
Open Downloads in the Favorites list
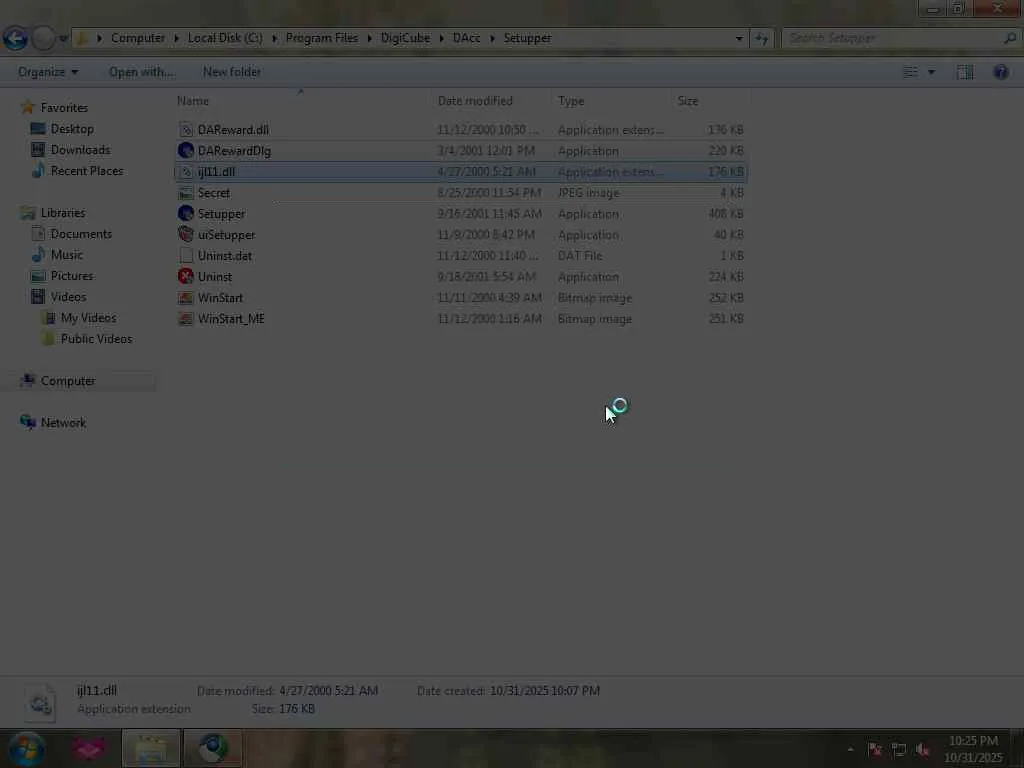click(80, 150)
